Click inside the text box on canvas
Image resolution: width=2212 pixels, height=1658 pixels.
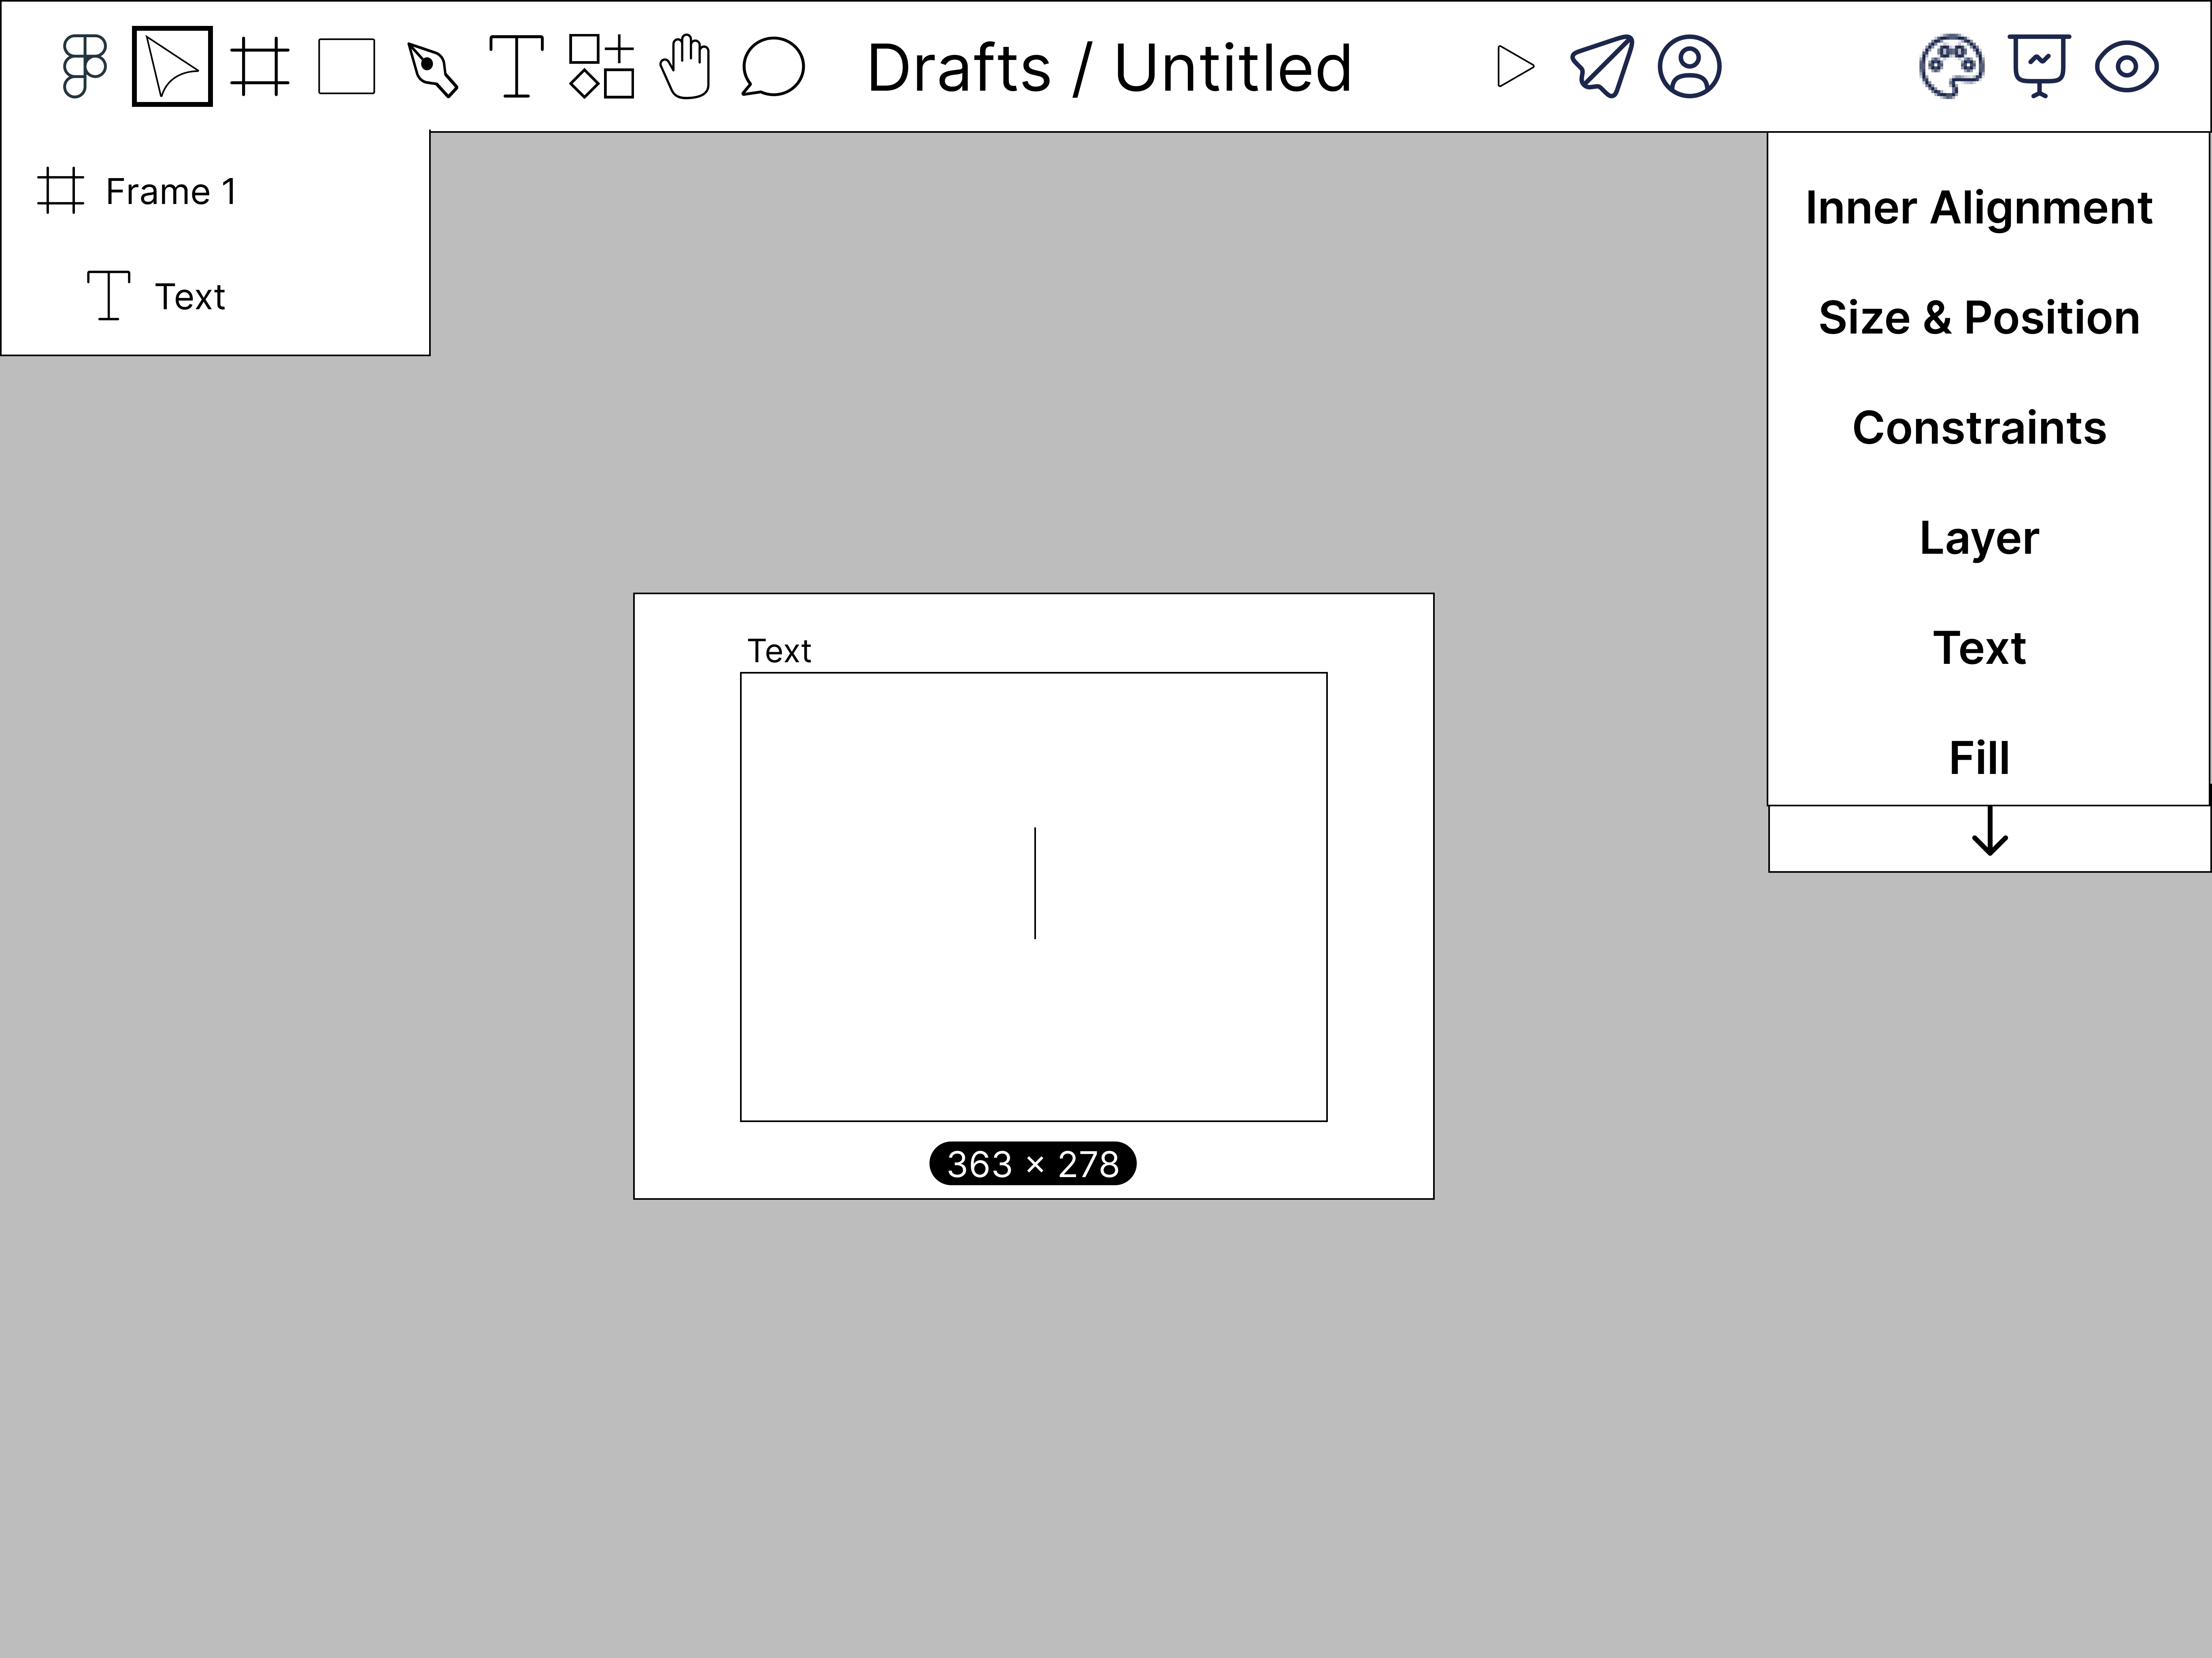click(x=1033, y=897)
